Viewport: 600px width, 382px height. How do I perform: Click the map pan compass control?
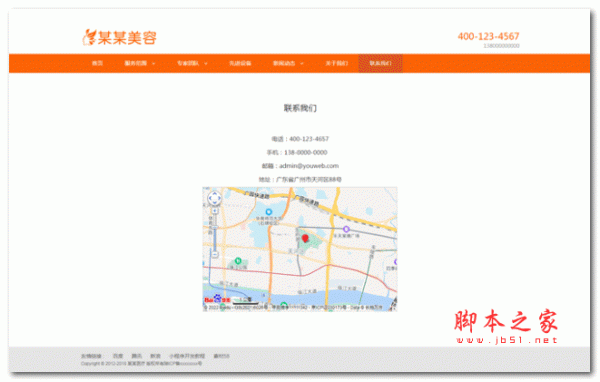click(x=214, y=198)
